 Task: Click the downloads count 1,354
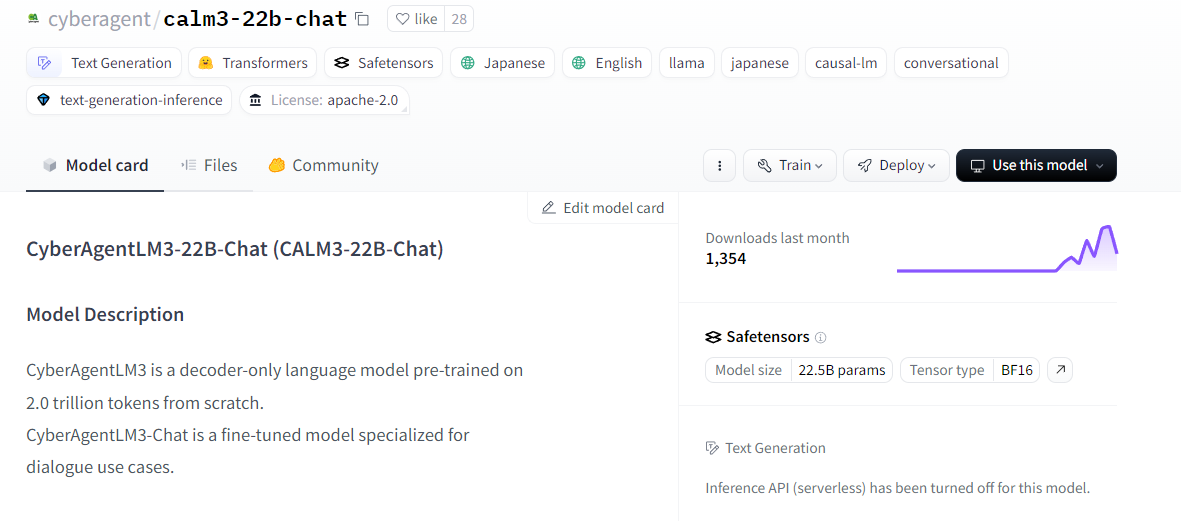click(726, 259)
